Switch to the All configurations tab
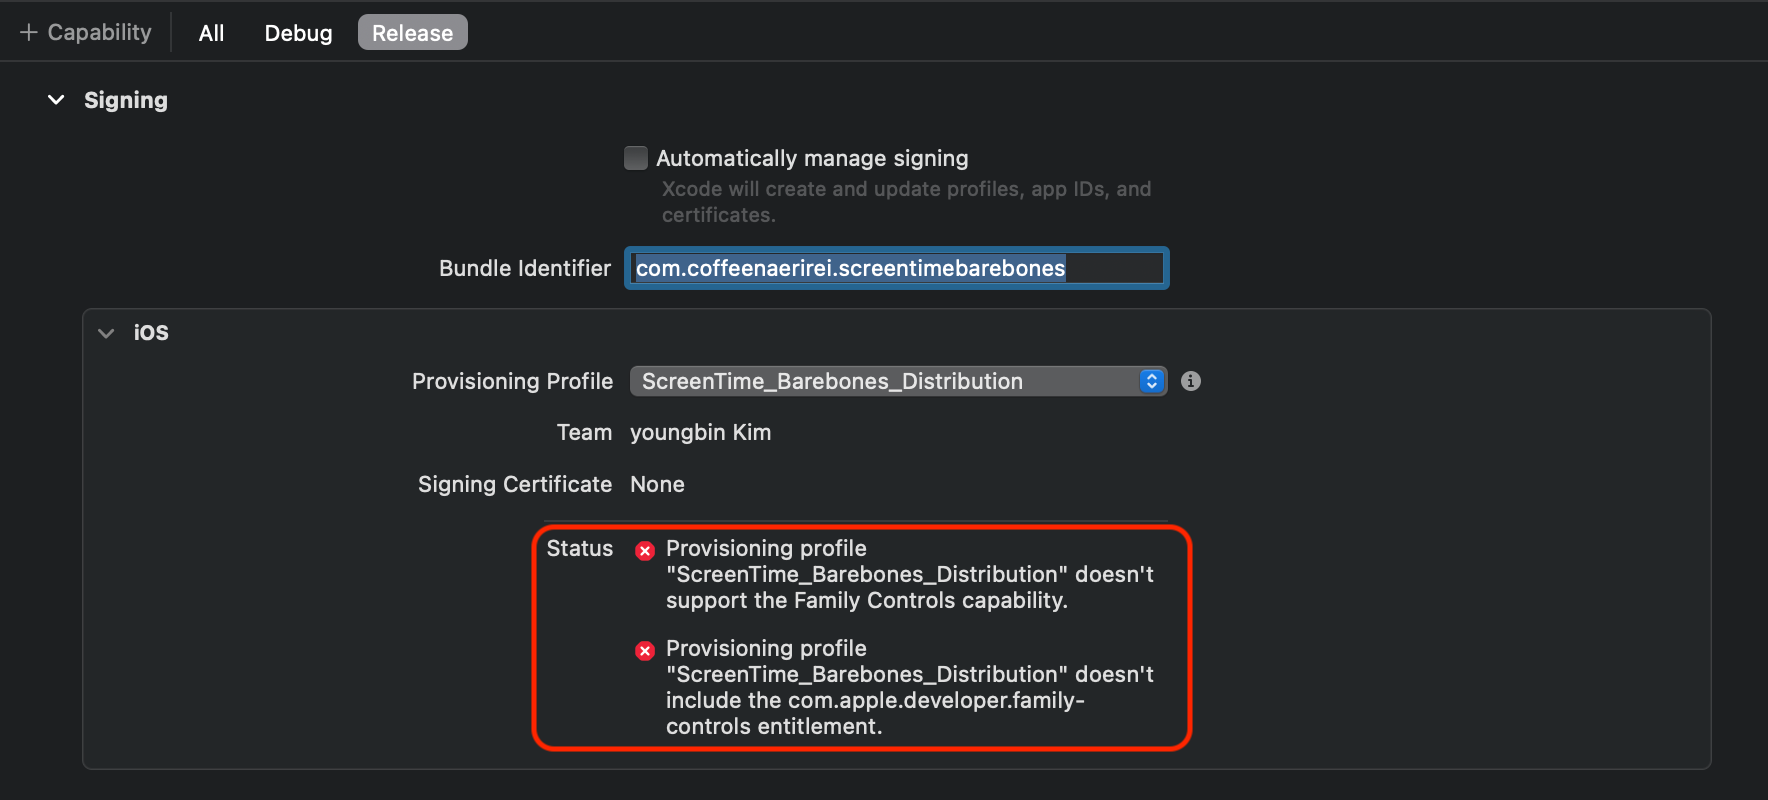 tap(211, 33)
